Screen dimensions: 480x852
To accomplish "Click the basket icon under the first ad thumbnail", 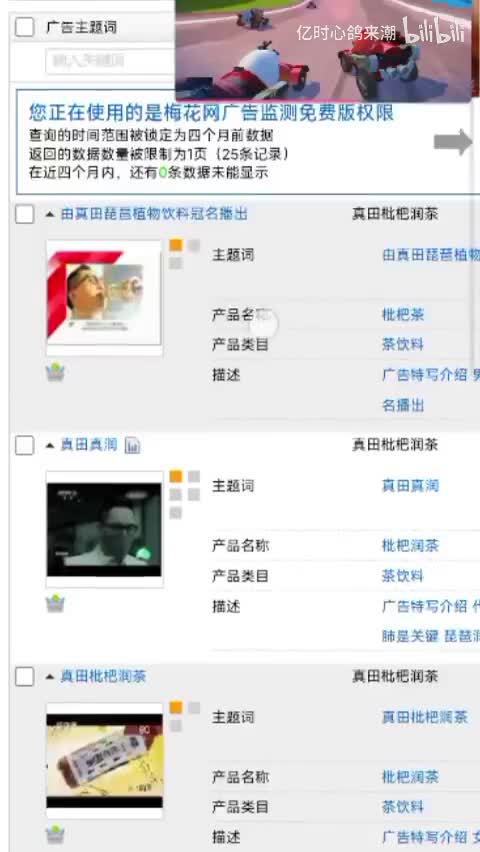I will 55,372.
